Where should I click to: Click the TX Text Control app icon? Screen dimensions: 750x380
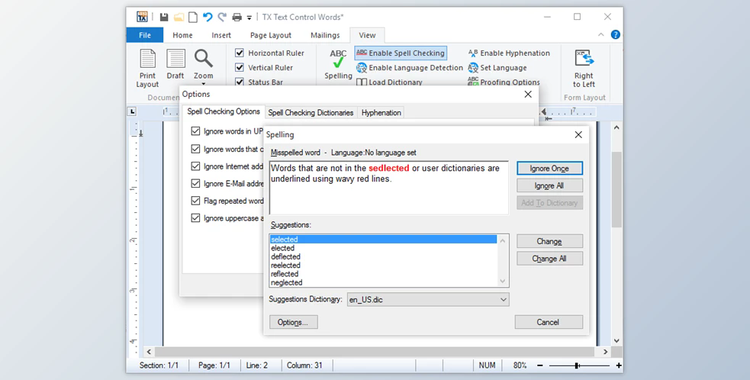tap(142, 17)
